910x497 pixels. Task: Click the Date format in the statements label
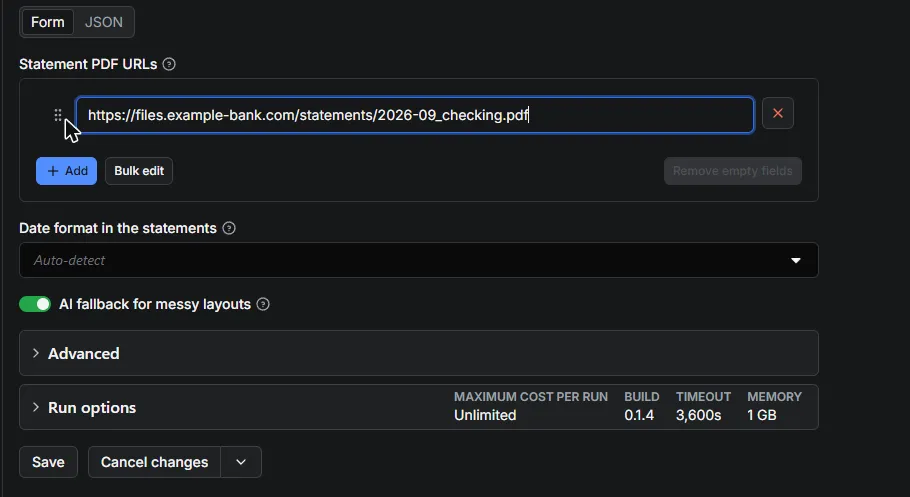[x=118, y=228]
